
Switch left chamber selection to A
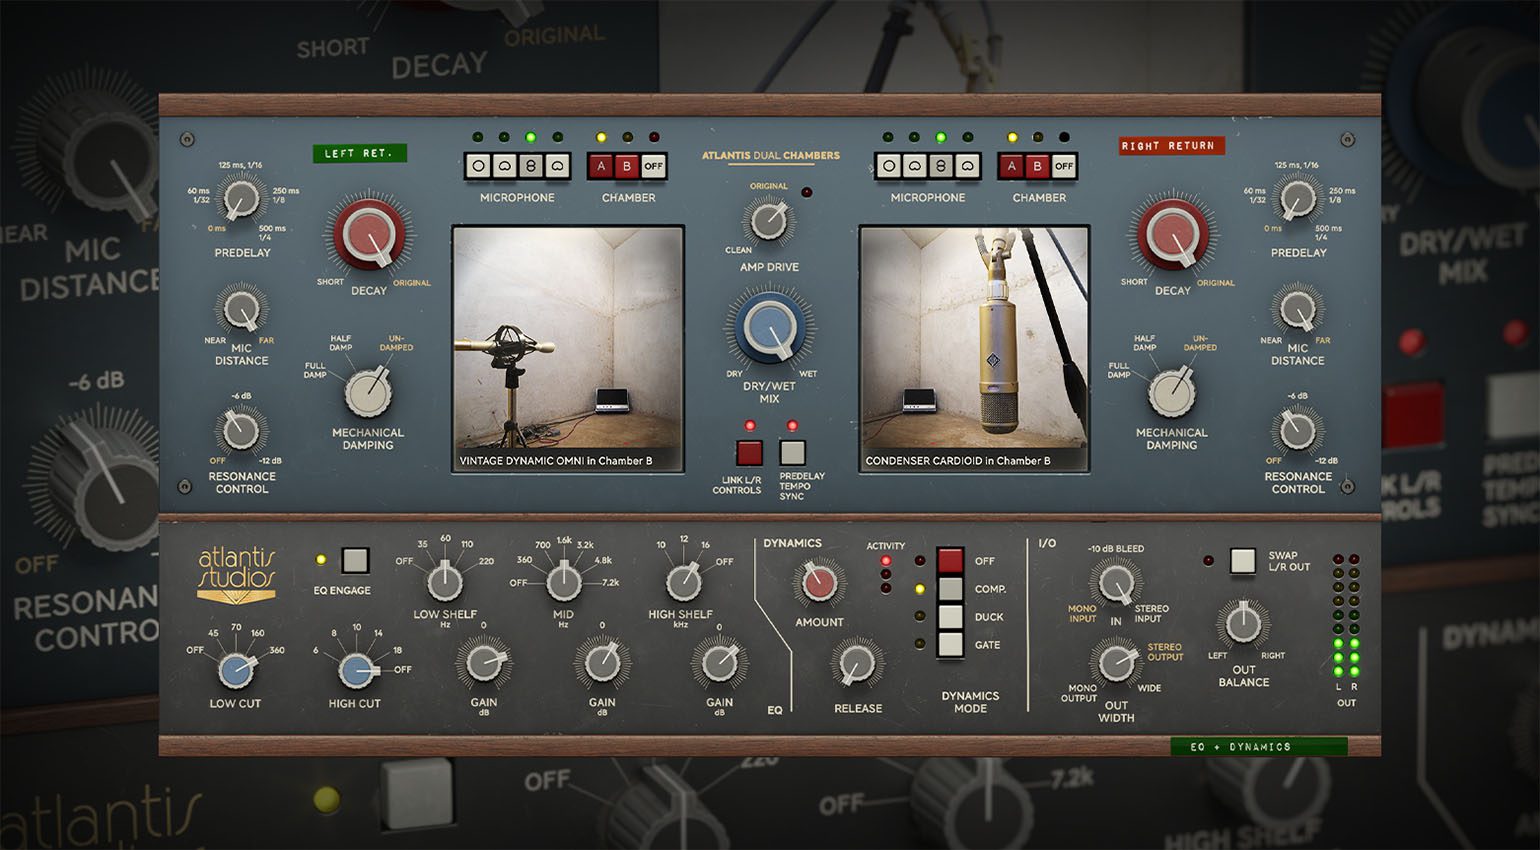pos(601,165)
